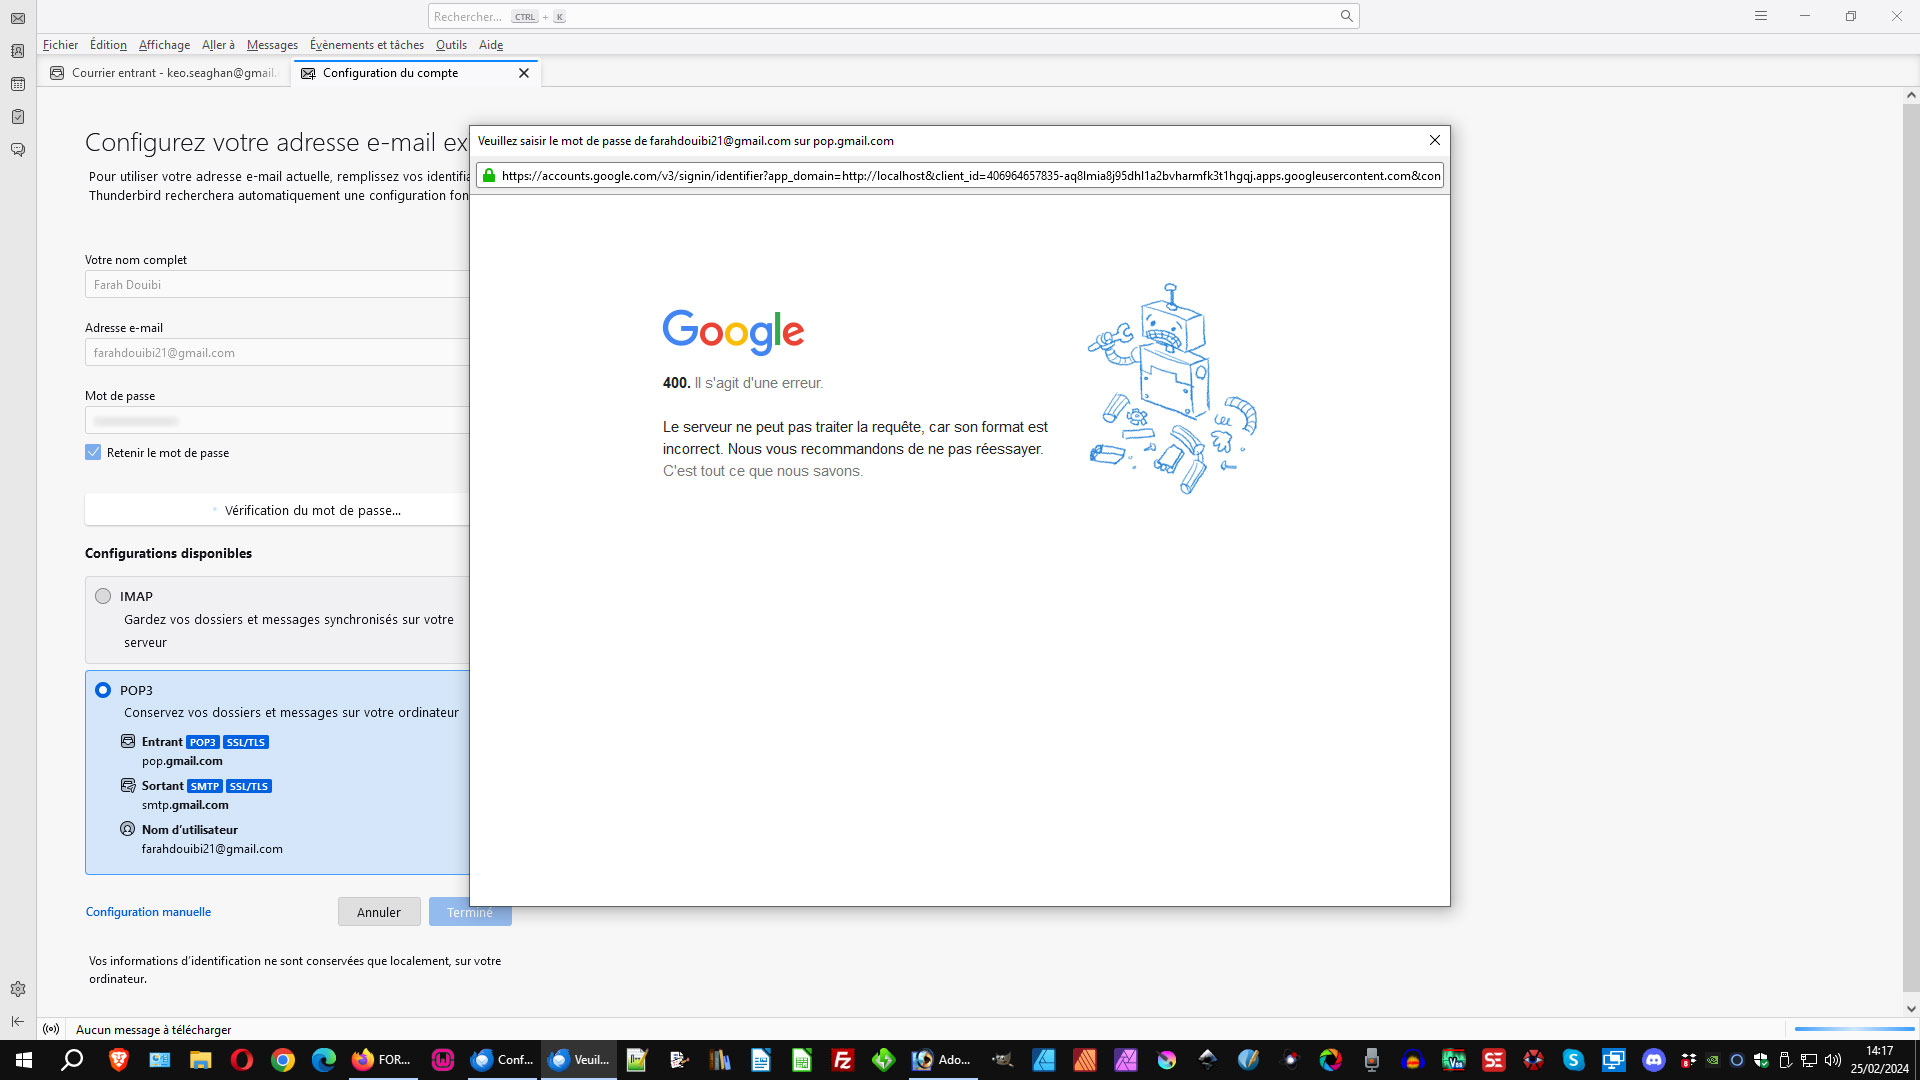1920x1080 pixels.
Task: Open Discord from the taskbar
Action: pos(1654,1060)
